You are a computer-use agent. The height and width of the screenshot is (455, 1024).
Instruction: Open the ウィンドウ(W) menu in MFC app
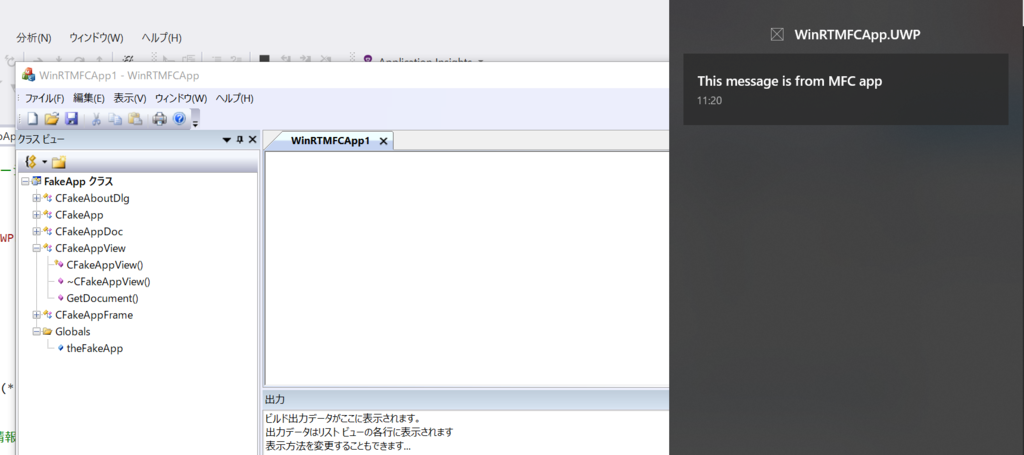coord(181,99)
